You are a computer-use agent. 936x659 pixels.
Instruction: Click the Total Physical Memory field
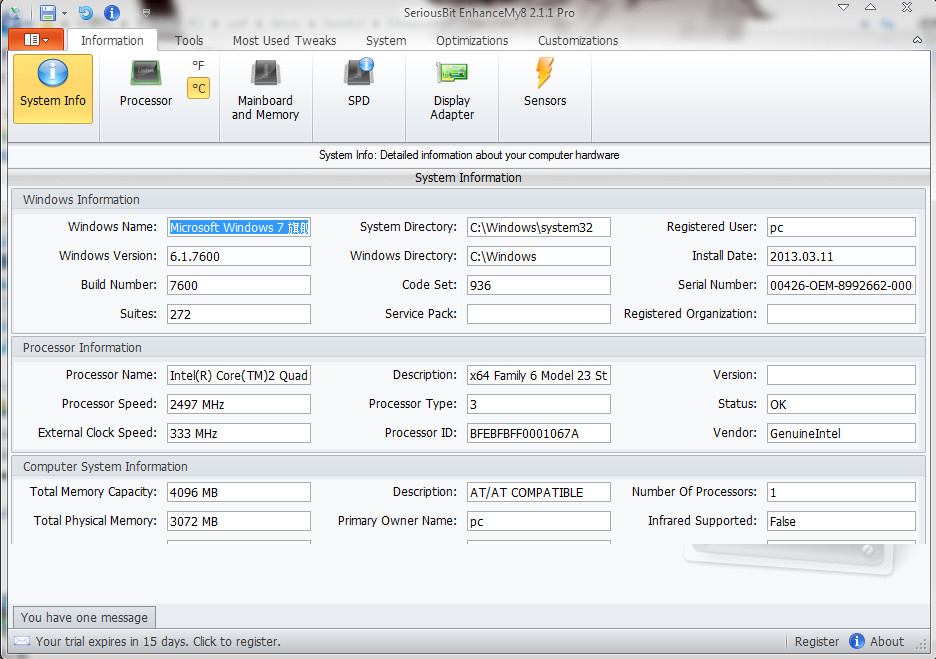pyautogui.click(x=239, y=521)
